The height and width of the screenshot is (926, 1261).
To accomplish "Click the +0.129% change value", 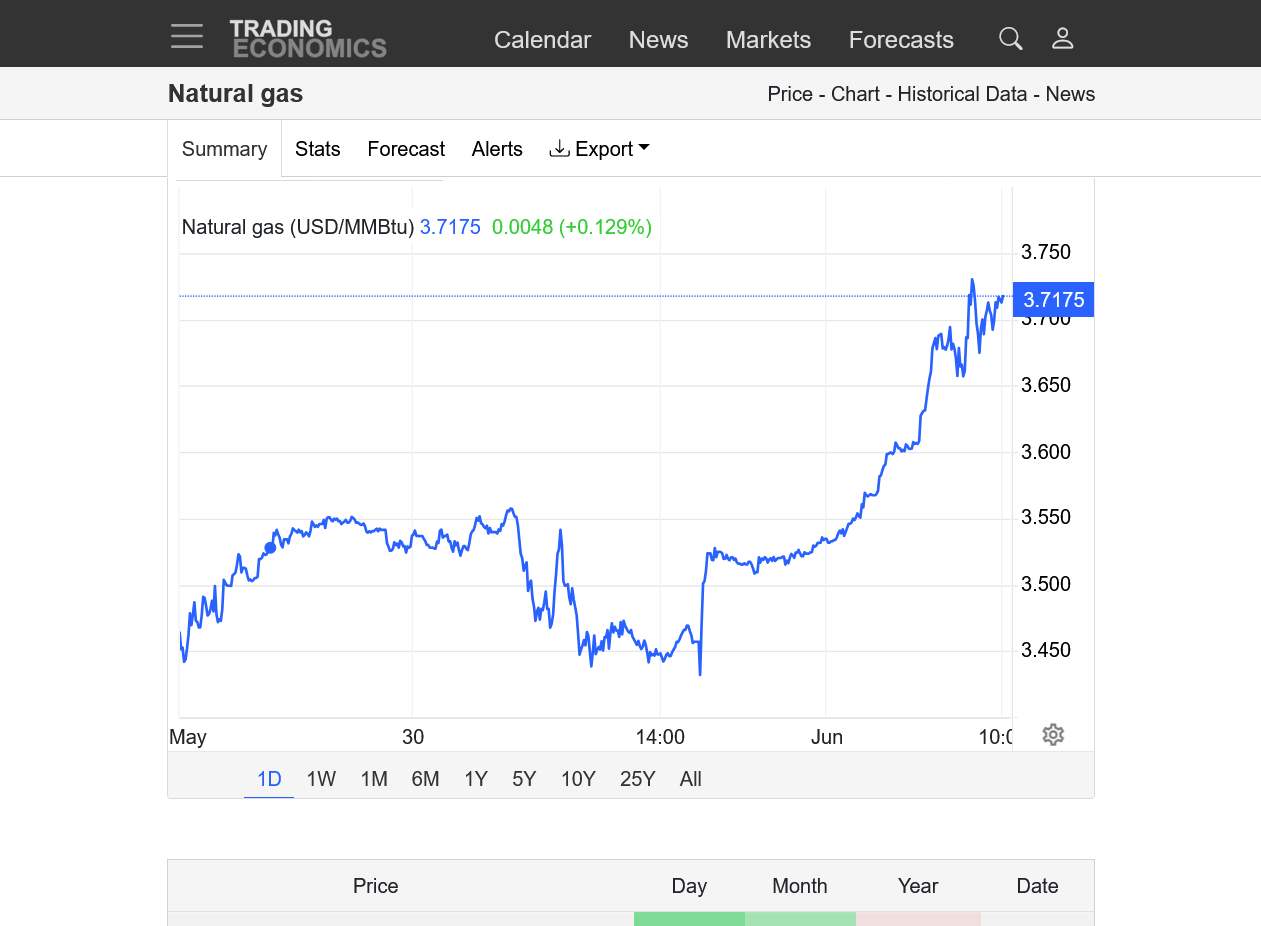I will tap(605, 227).
